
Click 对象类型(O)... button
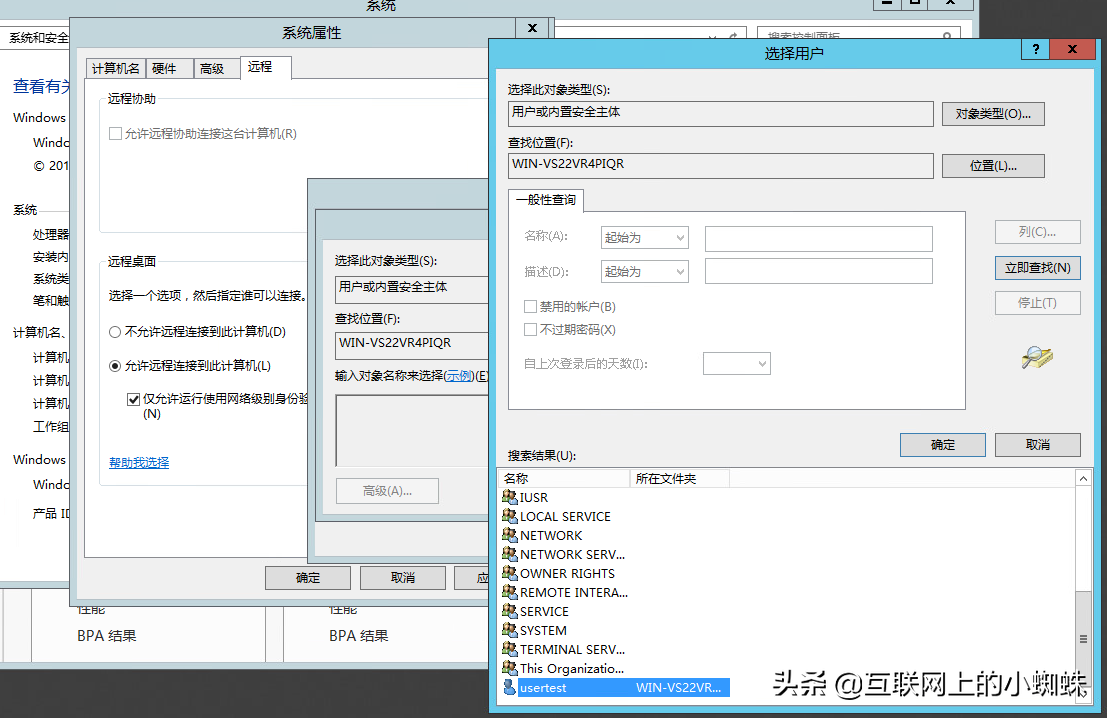(993, 114)
